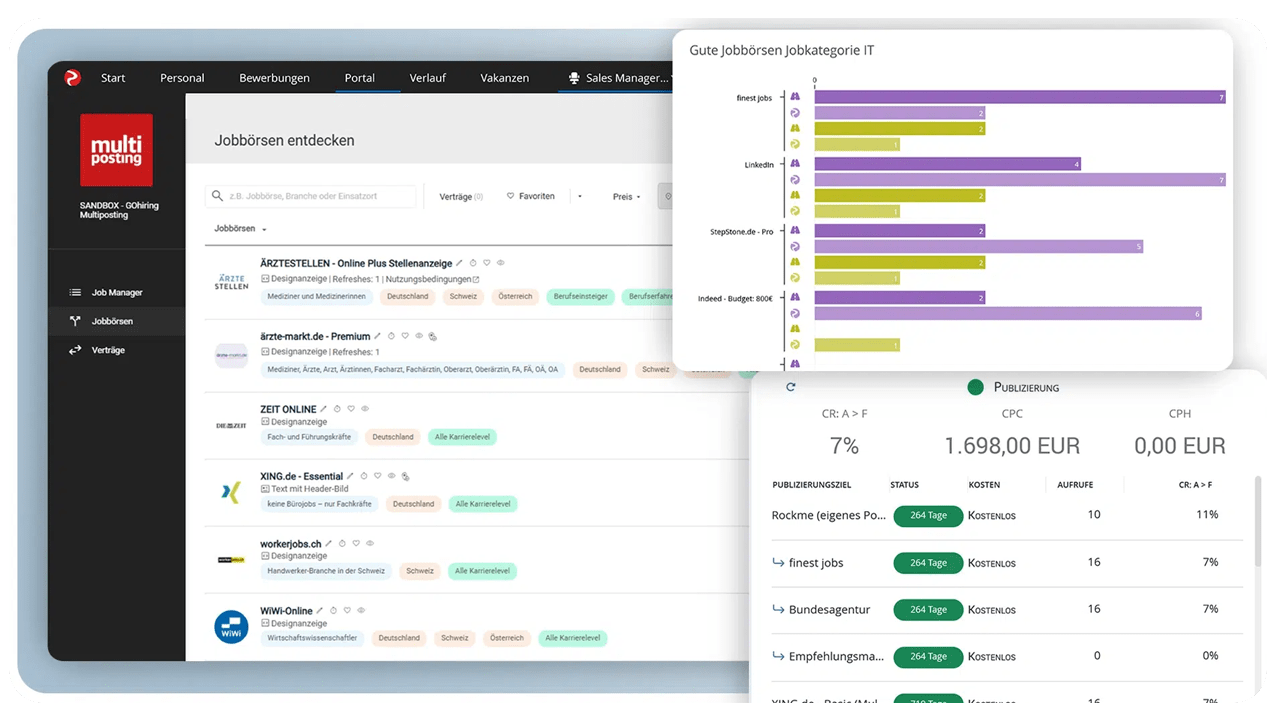
Task: Favorite ÄRZTESTELLEN with its heart icon
Action: coord(487,263)
